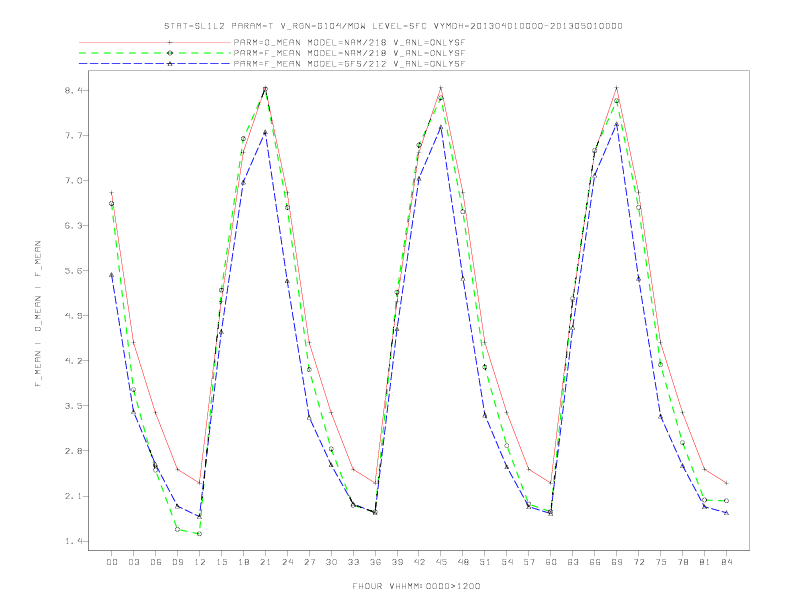Select legend entry PARM=O_MEAN MODEL=NAM/218

click(349, 43)
